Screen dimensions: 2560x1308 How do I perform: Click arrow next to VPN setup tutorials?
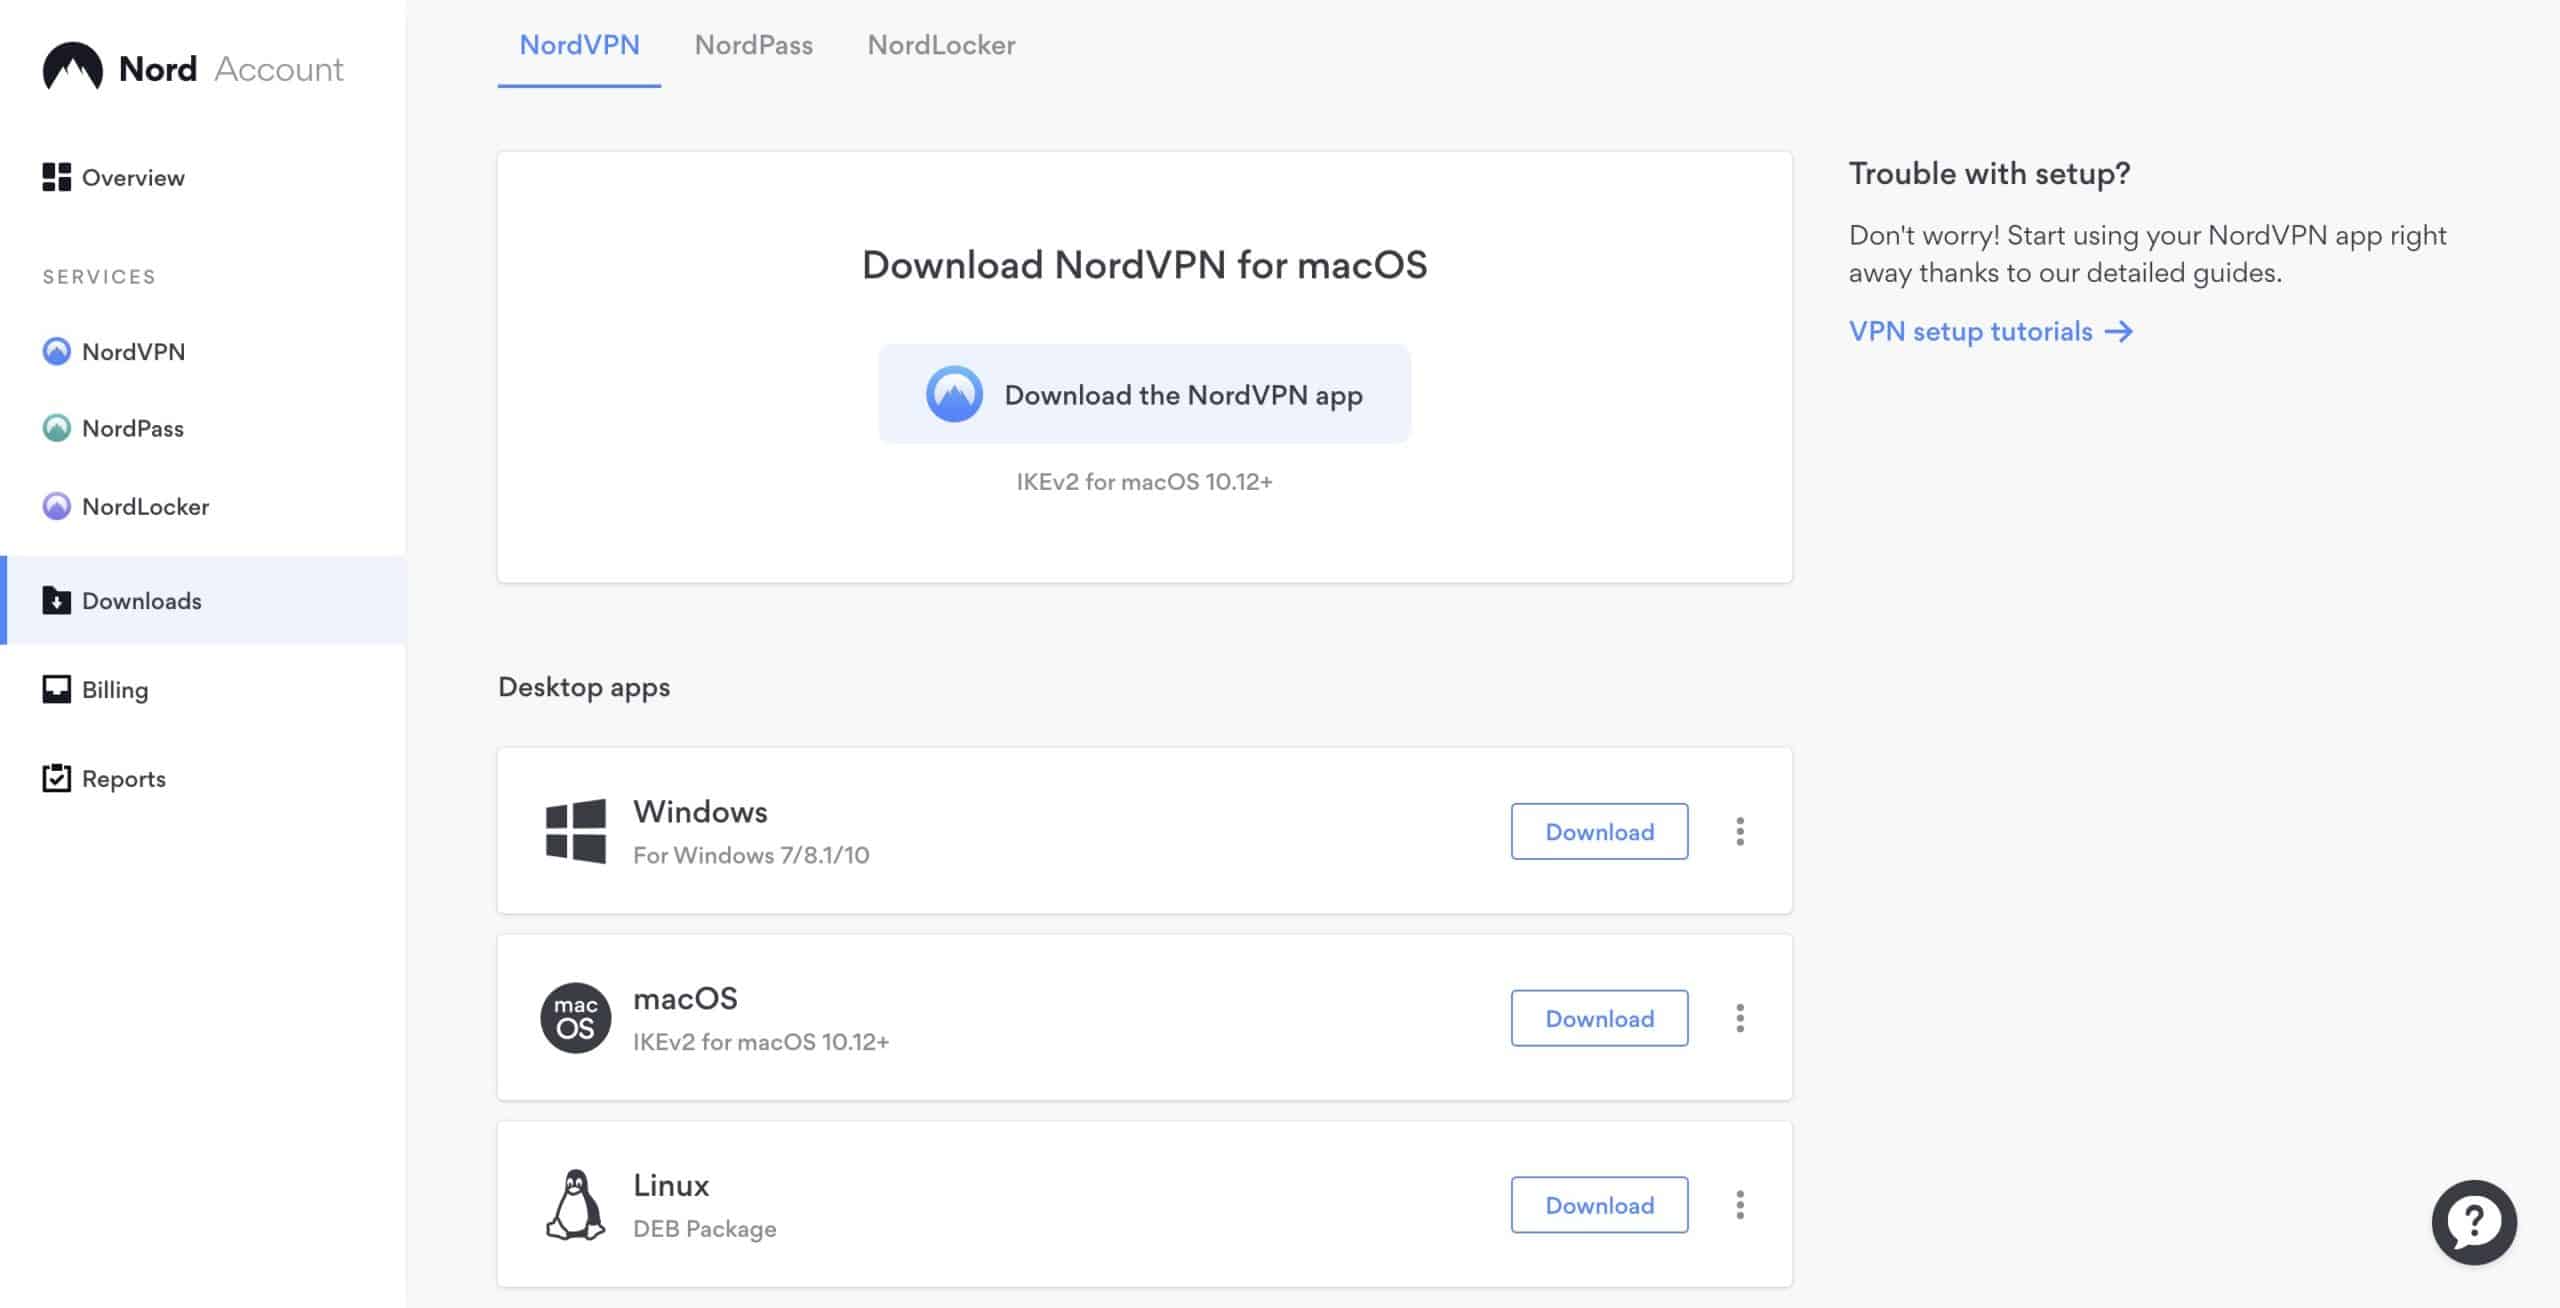click(x=2119, y=332)
